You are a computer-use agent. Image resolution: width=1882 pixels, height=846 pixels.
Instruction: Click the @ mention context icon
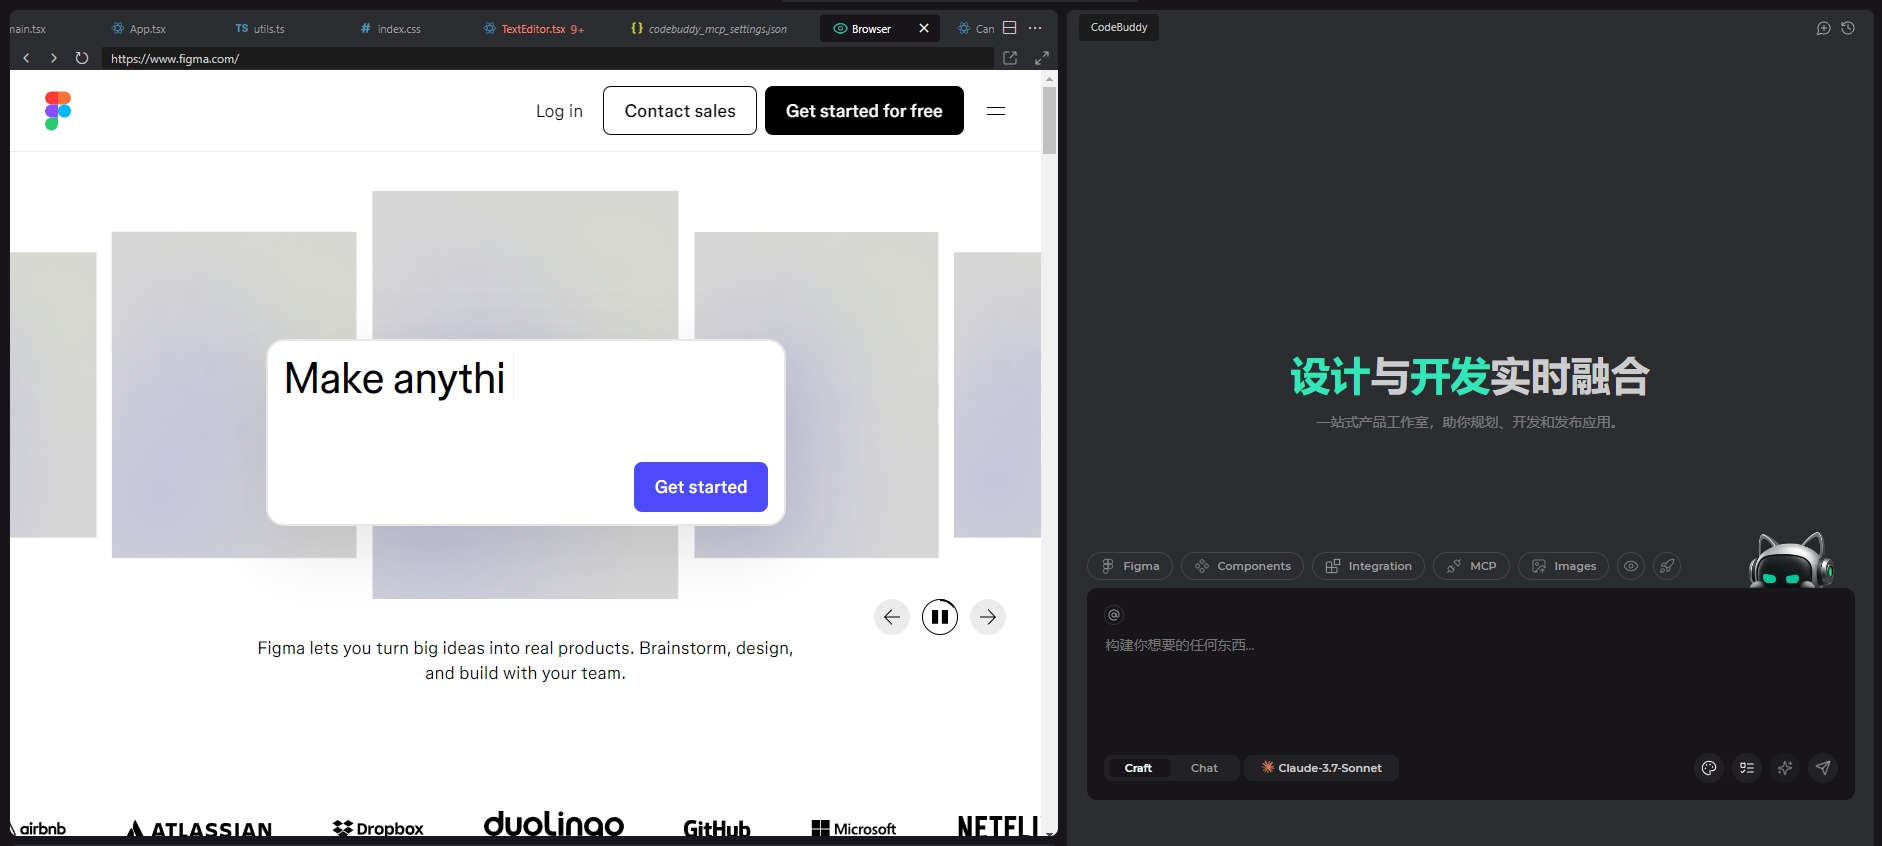coord(1114,615)
